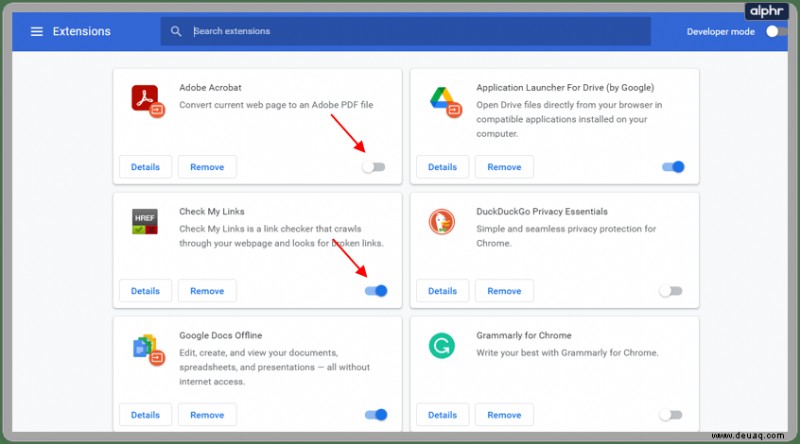Remove DuckDuckGo Privacy Essentials
800x444 pixels.
pyautogui.click(x=504, y=291)
